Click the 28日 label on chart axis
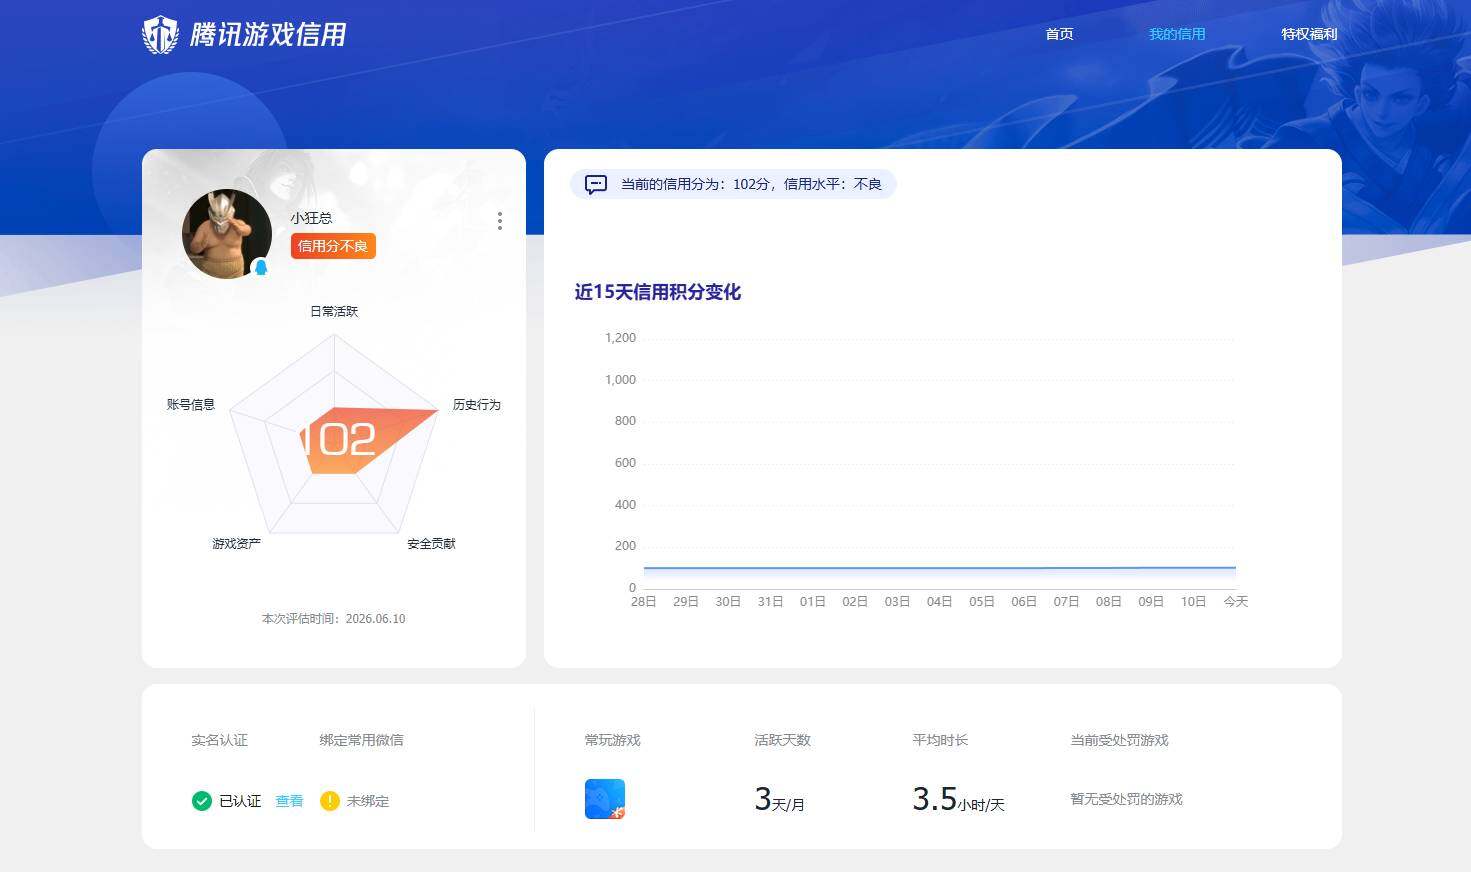The height and width of the screenshot is (872, 1471). point(644,601)
